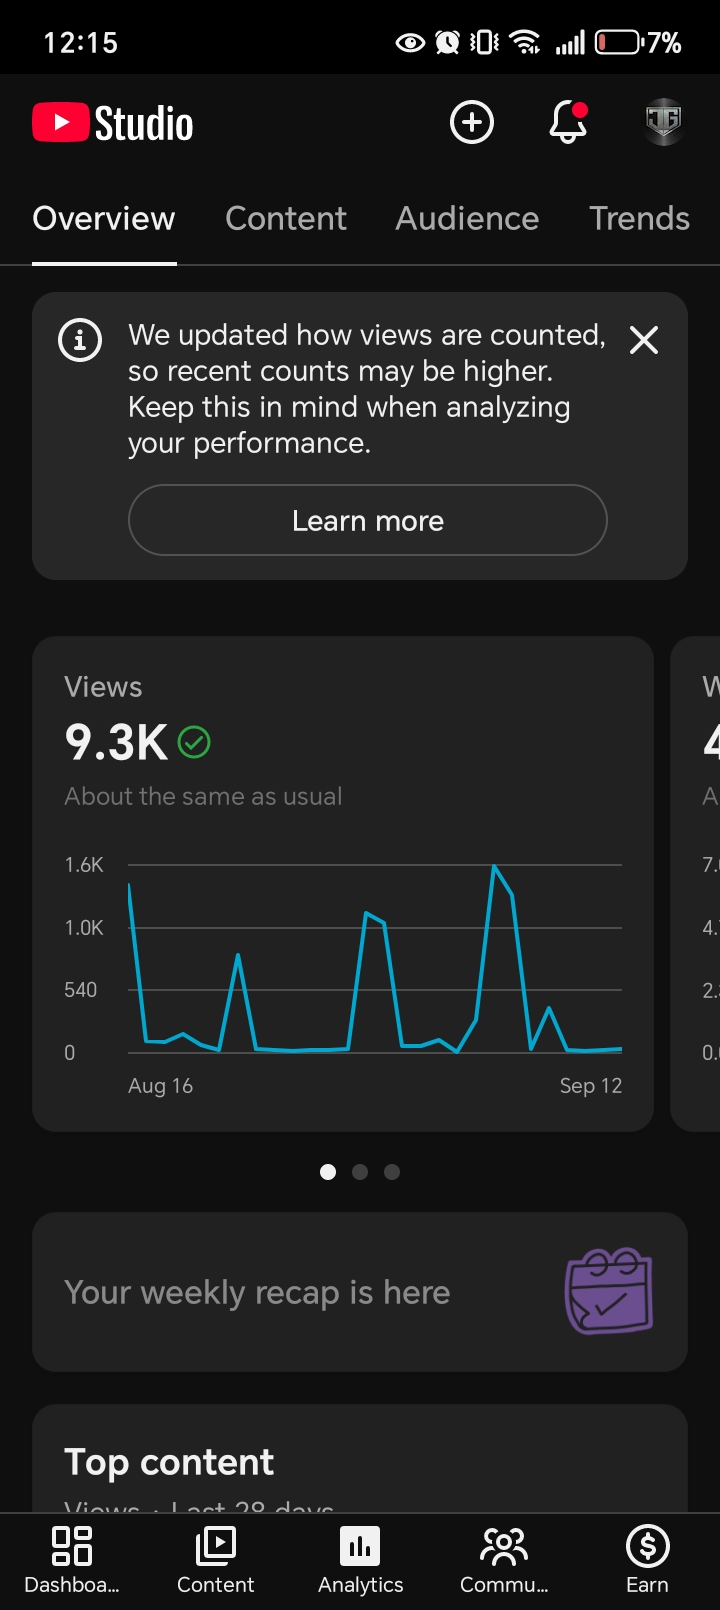Select the Analytics bottom navigation icon
720x1610 pixels.
(x=360, y=1546)
